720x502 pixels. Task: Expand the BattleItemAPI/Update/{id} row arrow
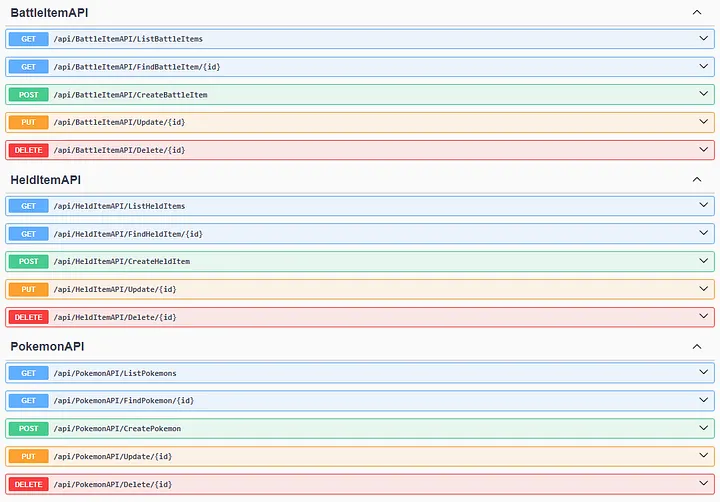(703, 122)
